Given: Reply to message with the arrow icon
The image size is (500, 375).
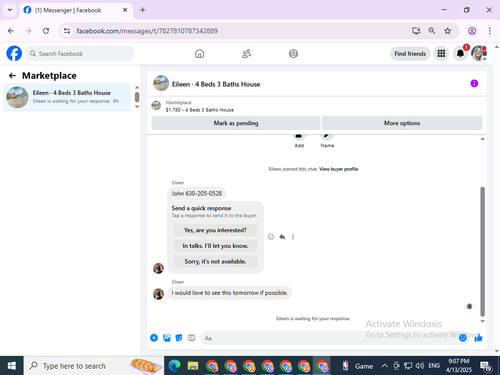Looking at the screenshot, I should [x=282, y=237].
